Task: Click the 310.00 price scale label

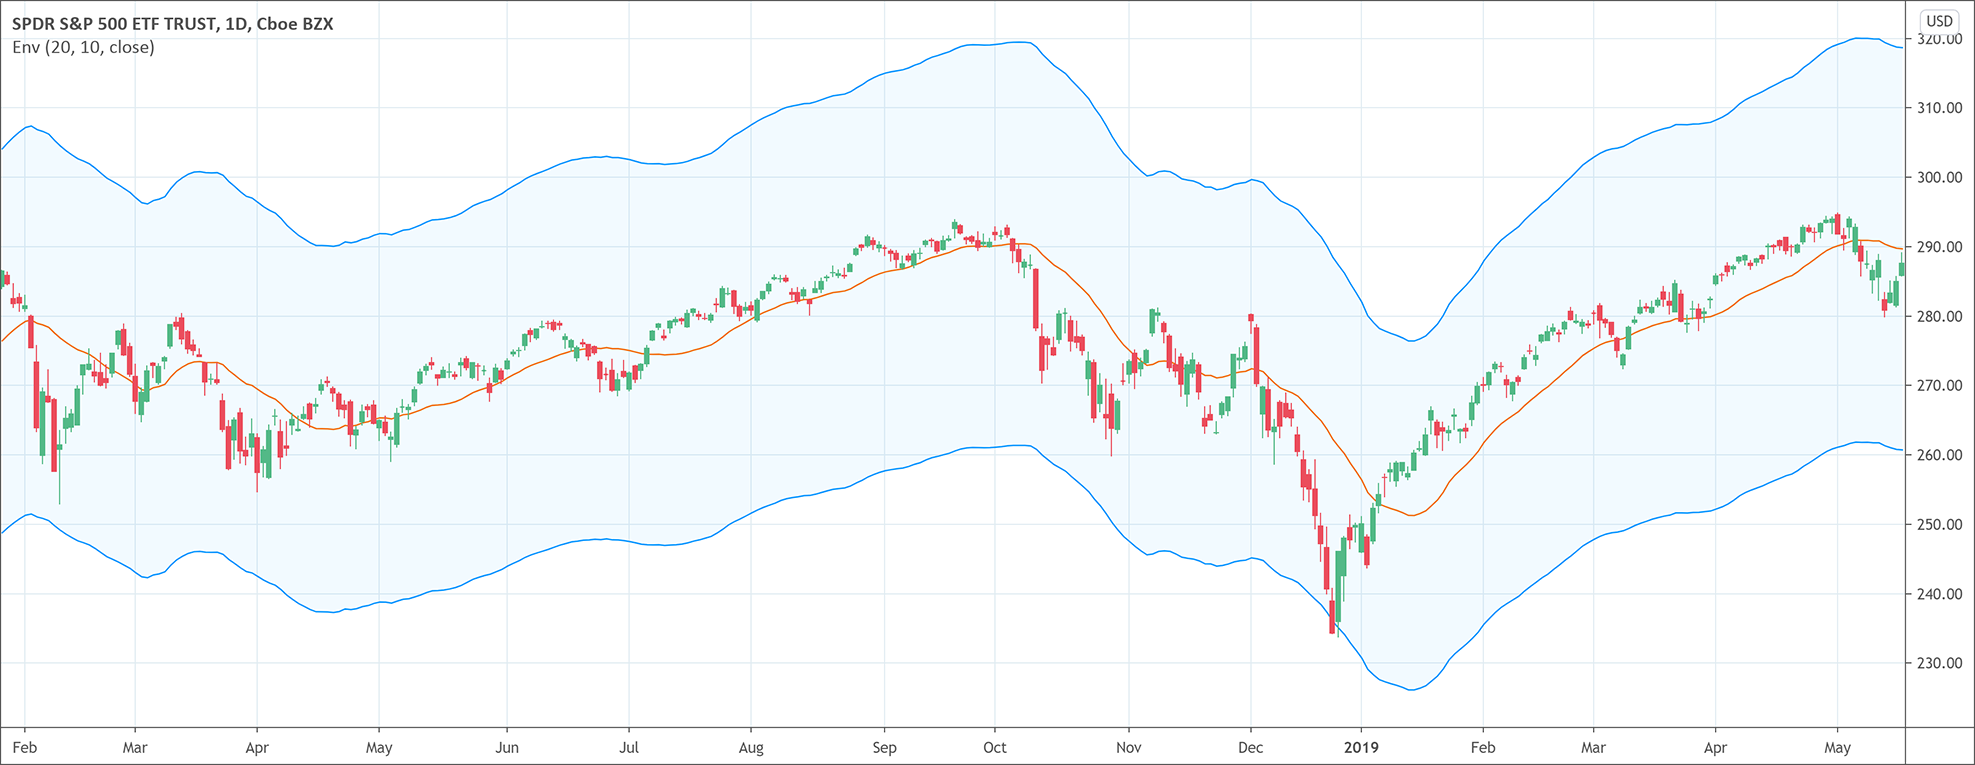Action: click(1940, 107)
